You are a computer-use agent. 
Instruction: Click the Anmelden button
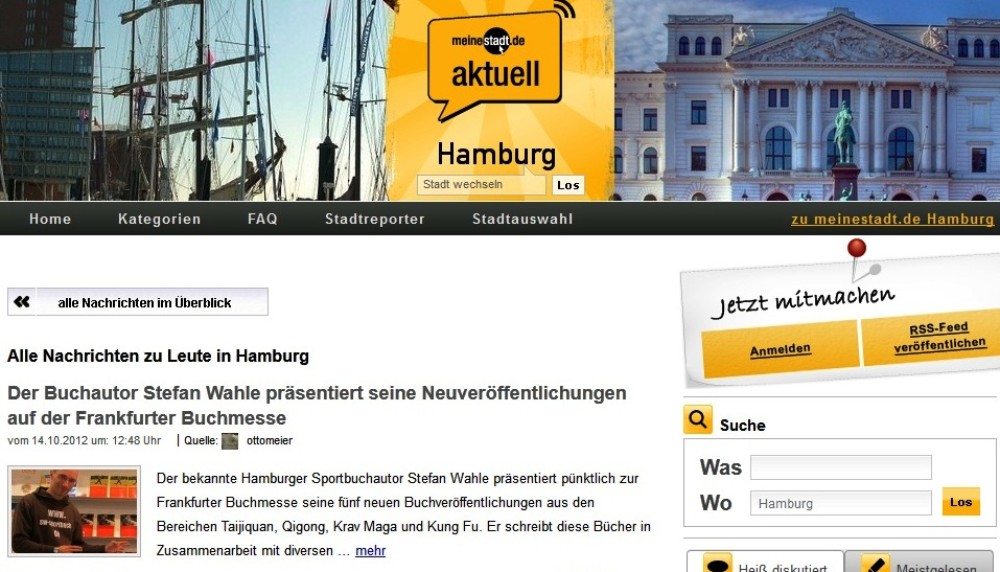[x=780, y=349]
